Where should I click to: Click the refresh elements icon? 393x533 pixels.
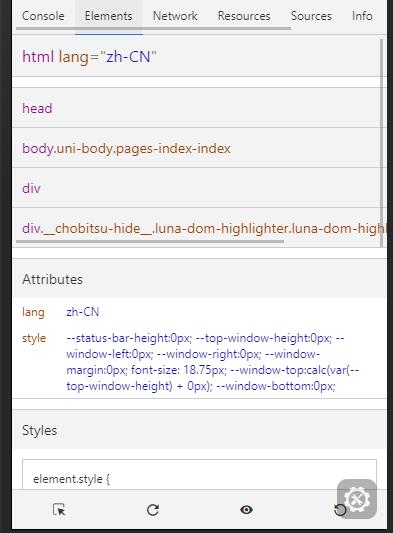(x=153, y=510)
